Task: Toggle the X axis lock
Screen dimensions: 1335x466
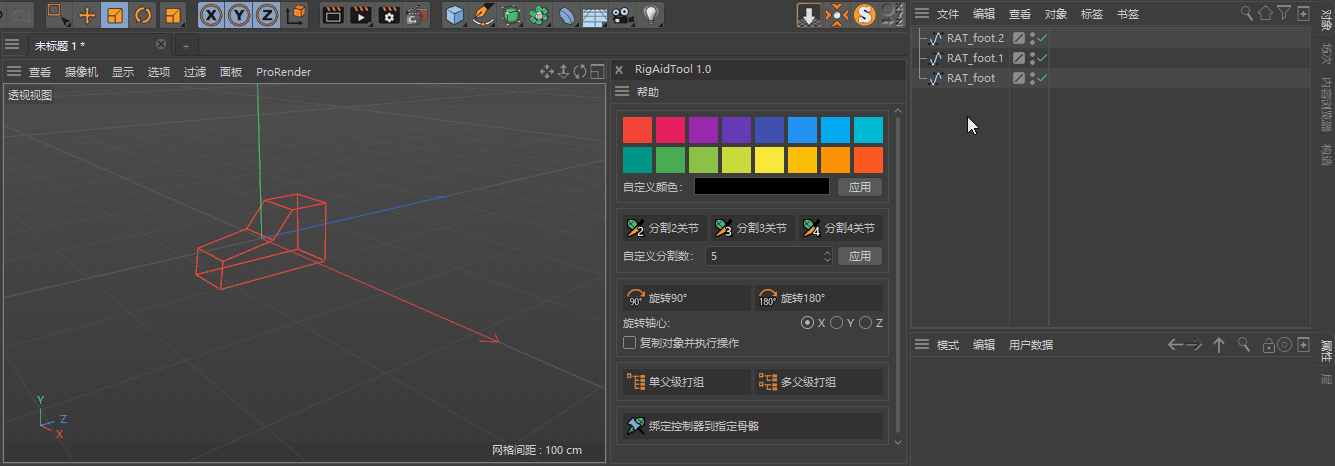Action: (x=211, y=14)
